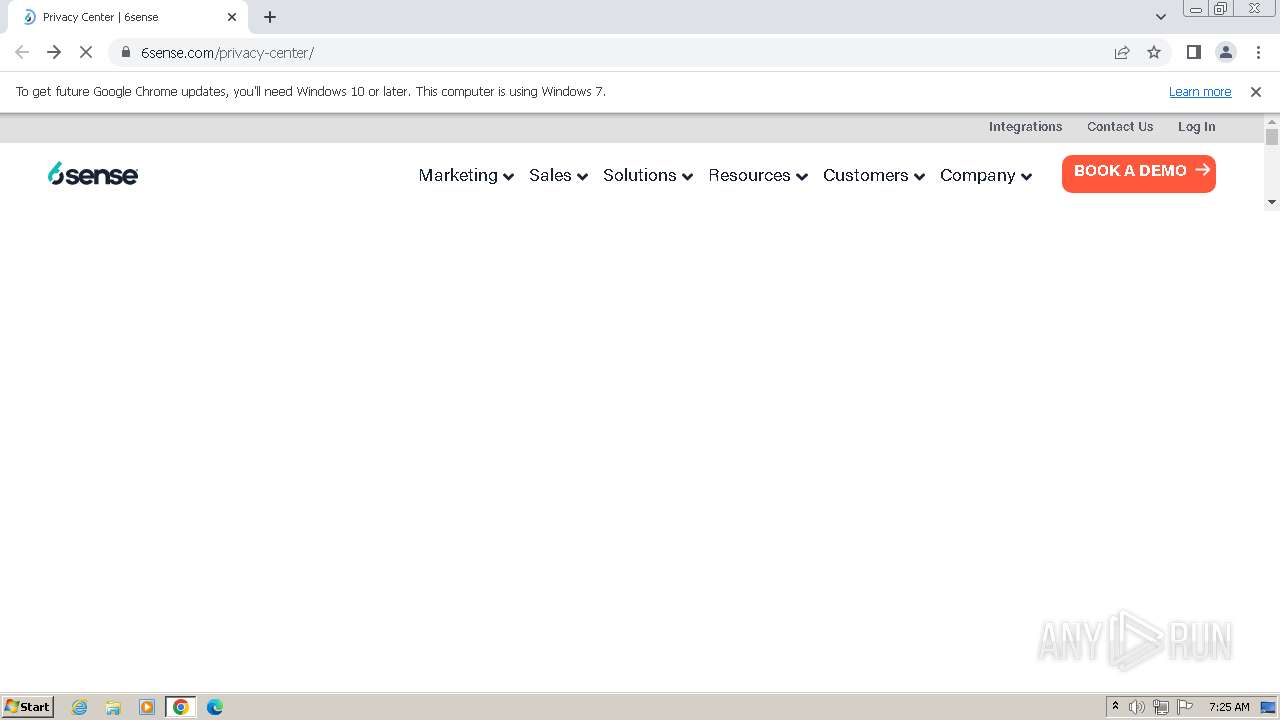
Task: Expand the Sales menu
Action: 558,175
